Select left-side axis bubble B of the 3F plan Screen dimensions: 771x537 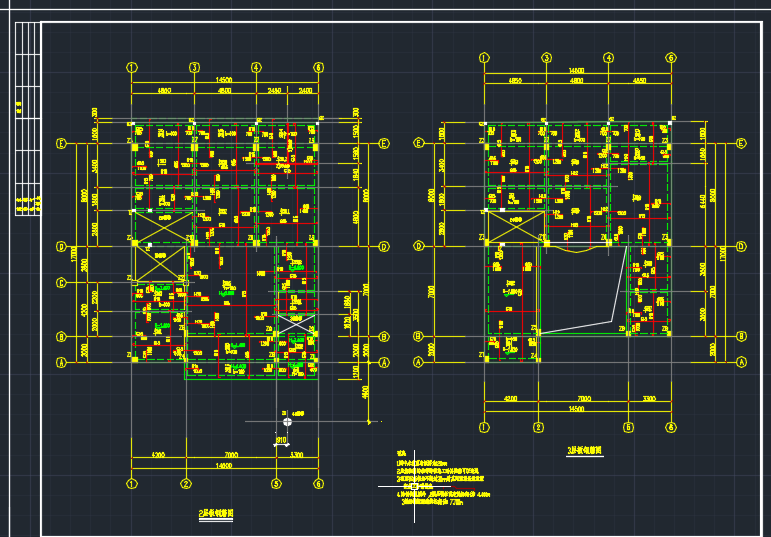pos(418,336)
